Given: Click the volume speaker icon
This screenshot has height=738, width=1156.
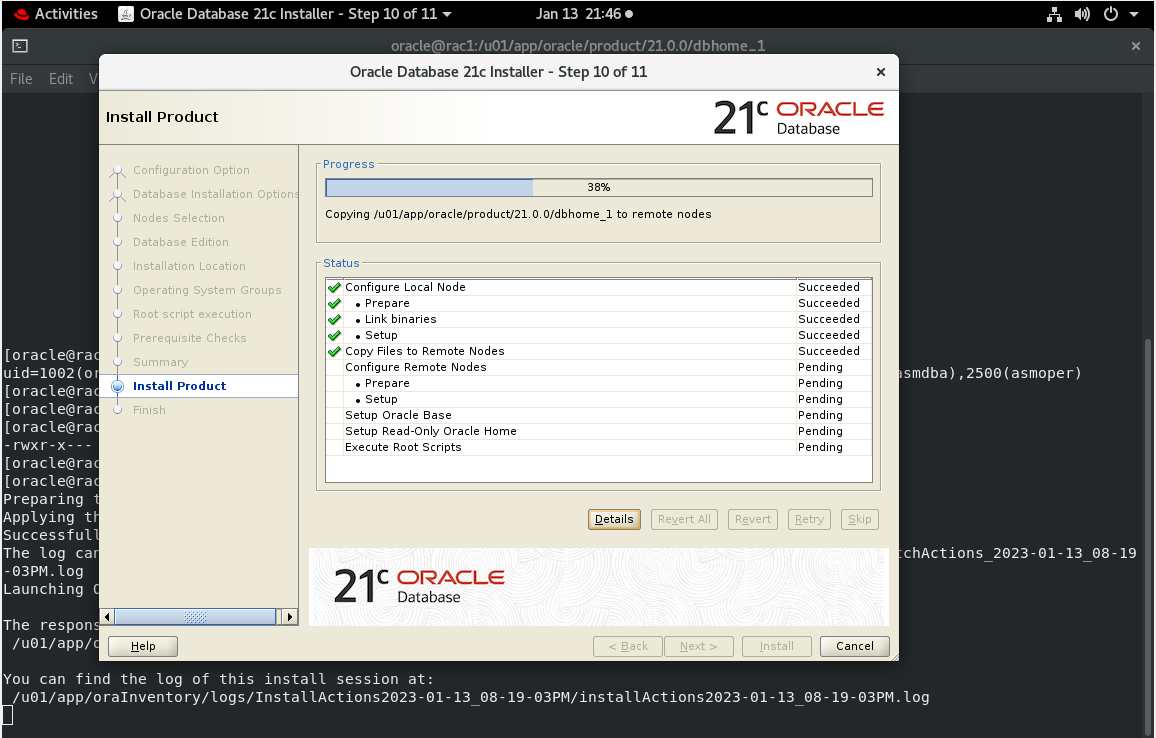Looking at the screenshot, I should pyautogui.click(x=1082, y=14).
